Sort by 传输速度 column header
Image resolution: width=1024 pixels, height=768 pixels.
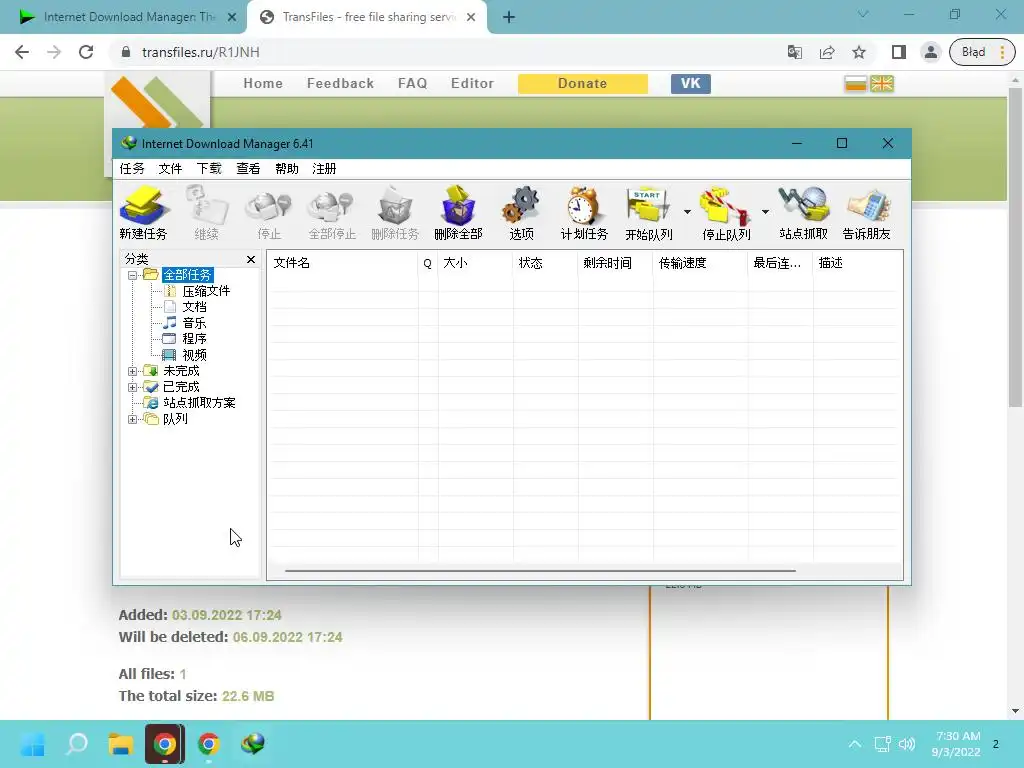(700, 263)
